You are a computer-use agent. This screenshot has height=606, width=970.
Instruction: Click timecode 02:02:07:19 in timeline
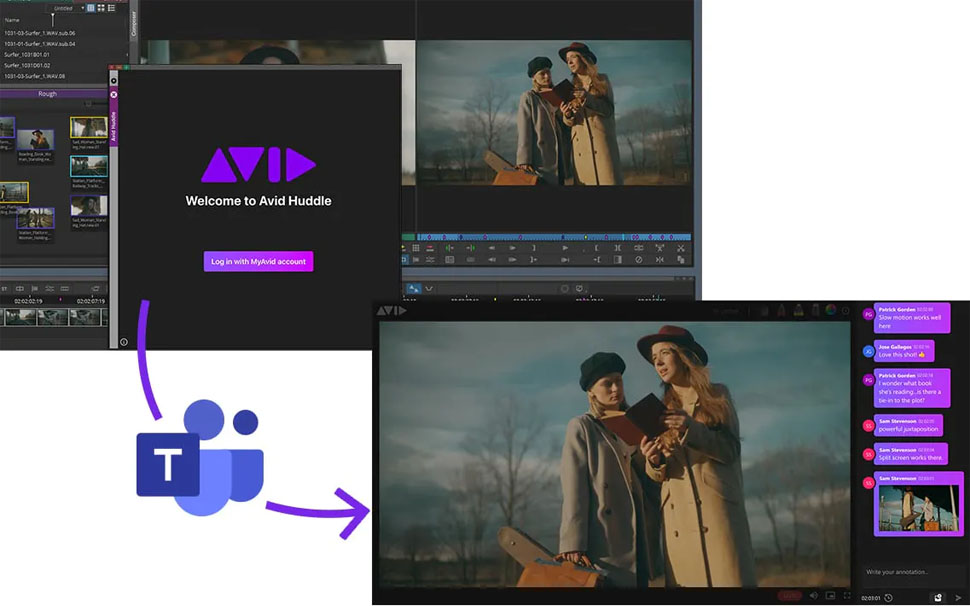point(90,301)
